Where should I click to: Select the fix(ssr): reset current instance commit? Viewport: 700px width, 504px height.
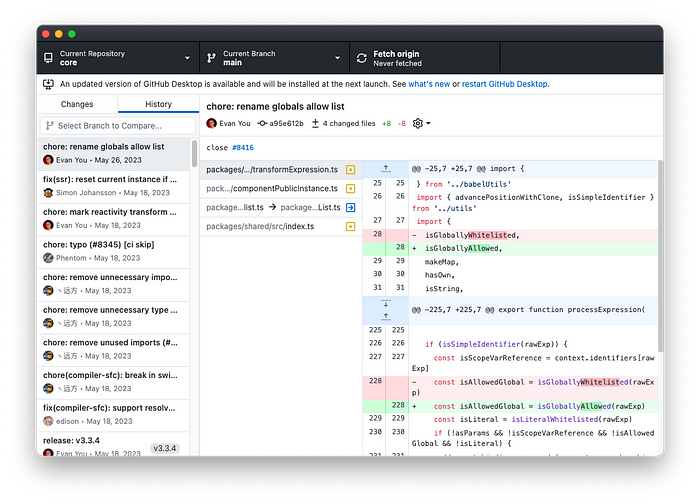pos(114,186)
